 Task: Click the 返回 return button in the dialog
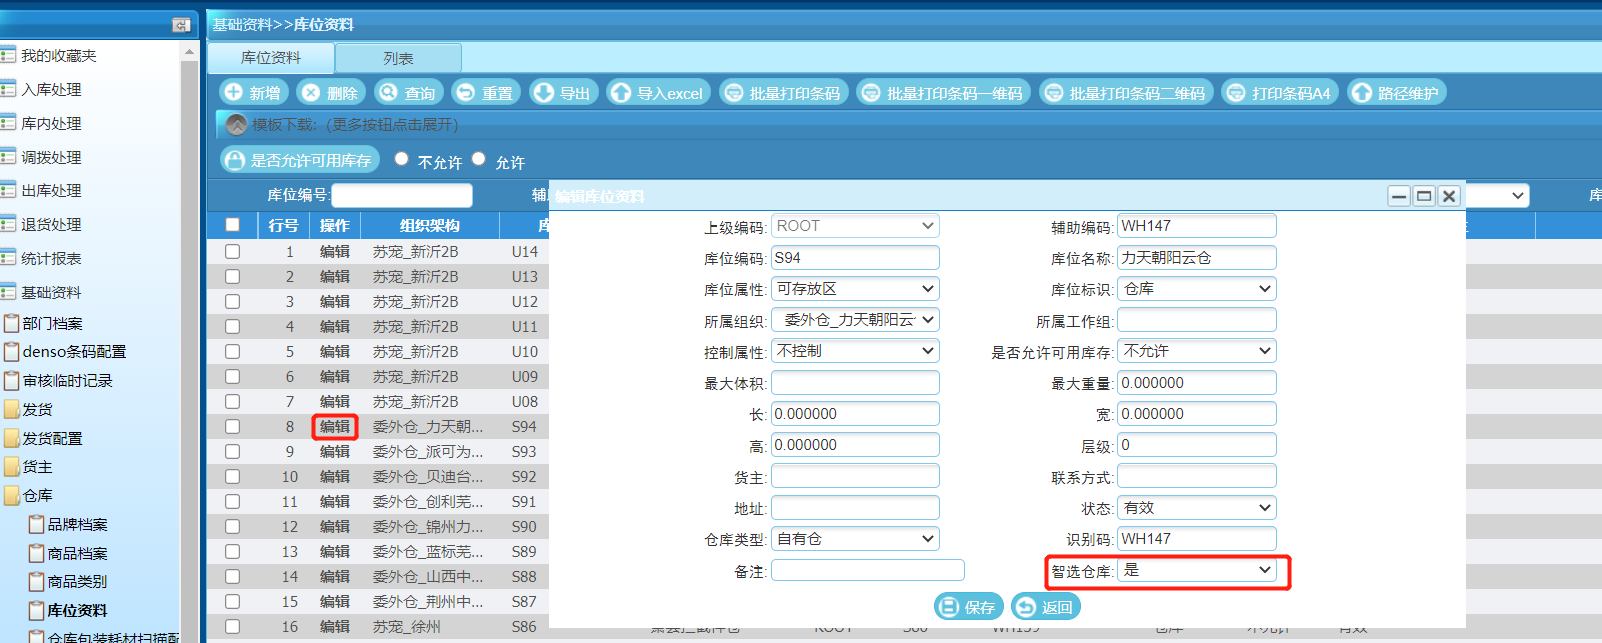pyautogui.click(x=1046, y=606)
